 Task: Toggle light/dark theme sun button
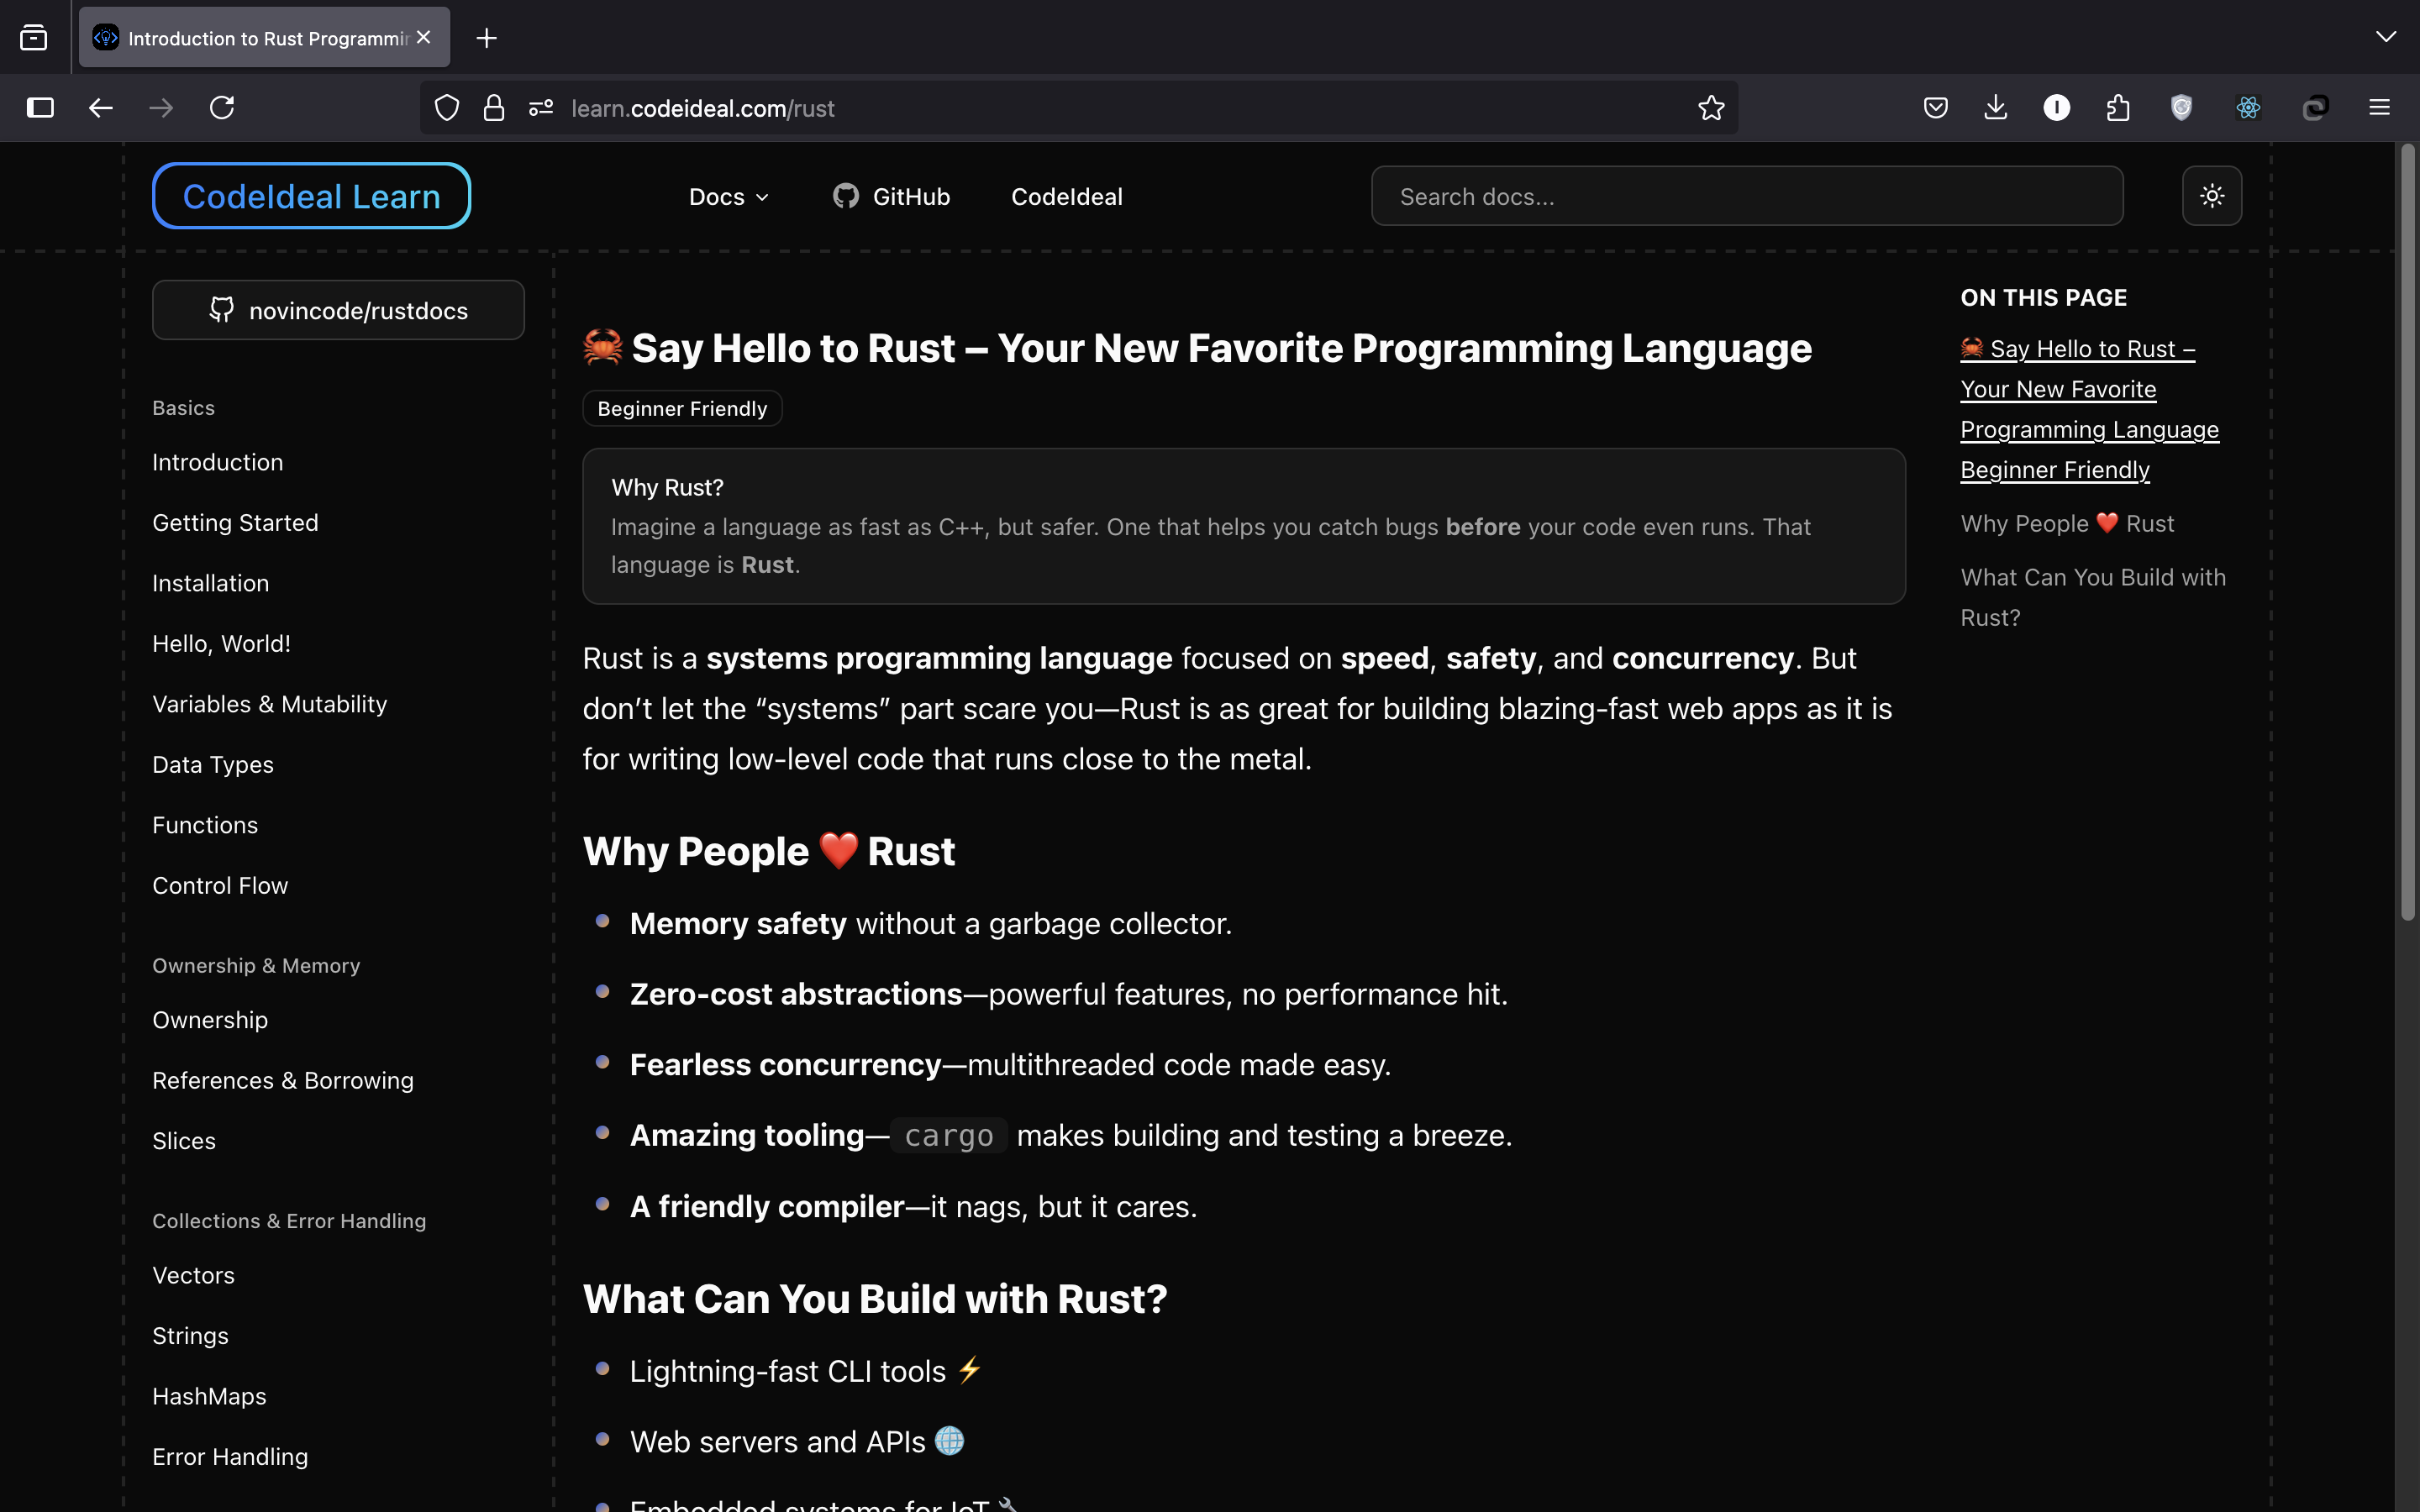[2211, 196]
